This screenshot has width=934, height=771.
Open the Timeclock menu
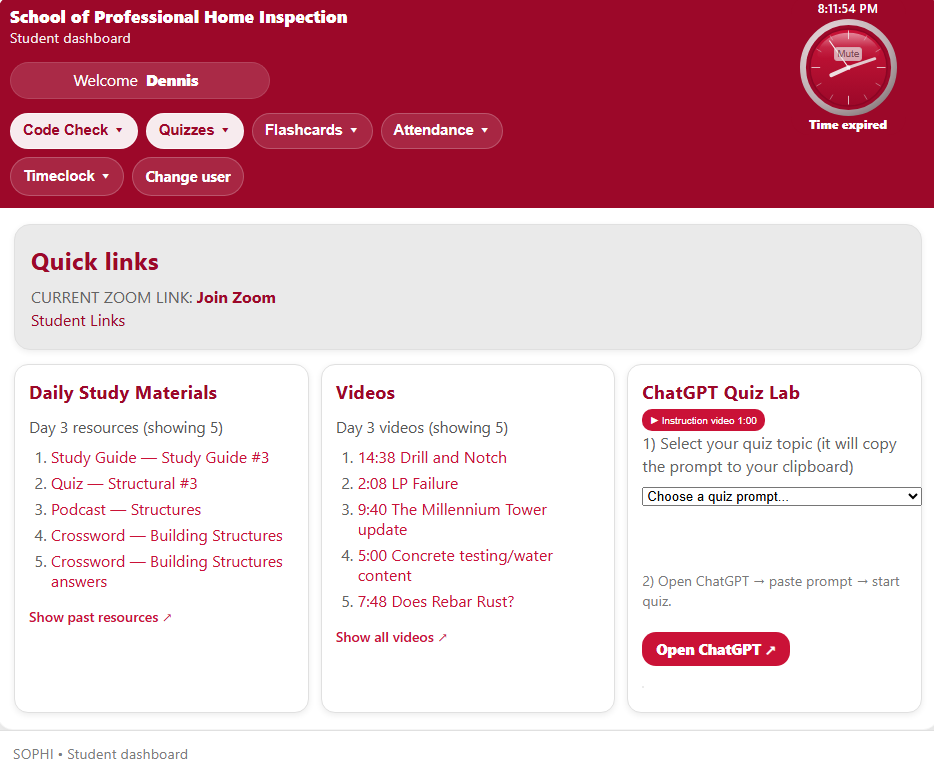[x=66, y=177]
